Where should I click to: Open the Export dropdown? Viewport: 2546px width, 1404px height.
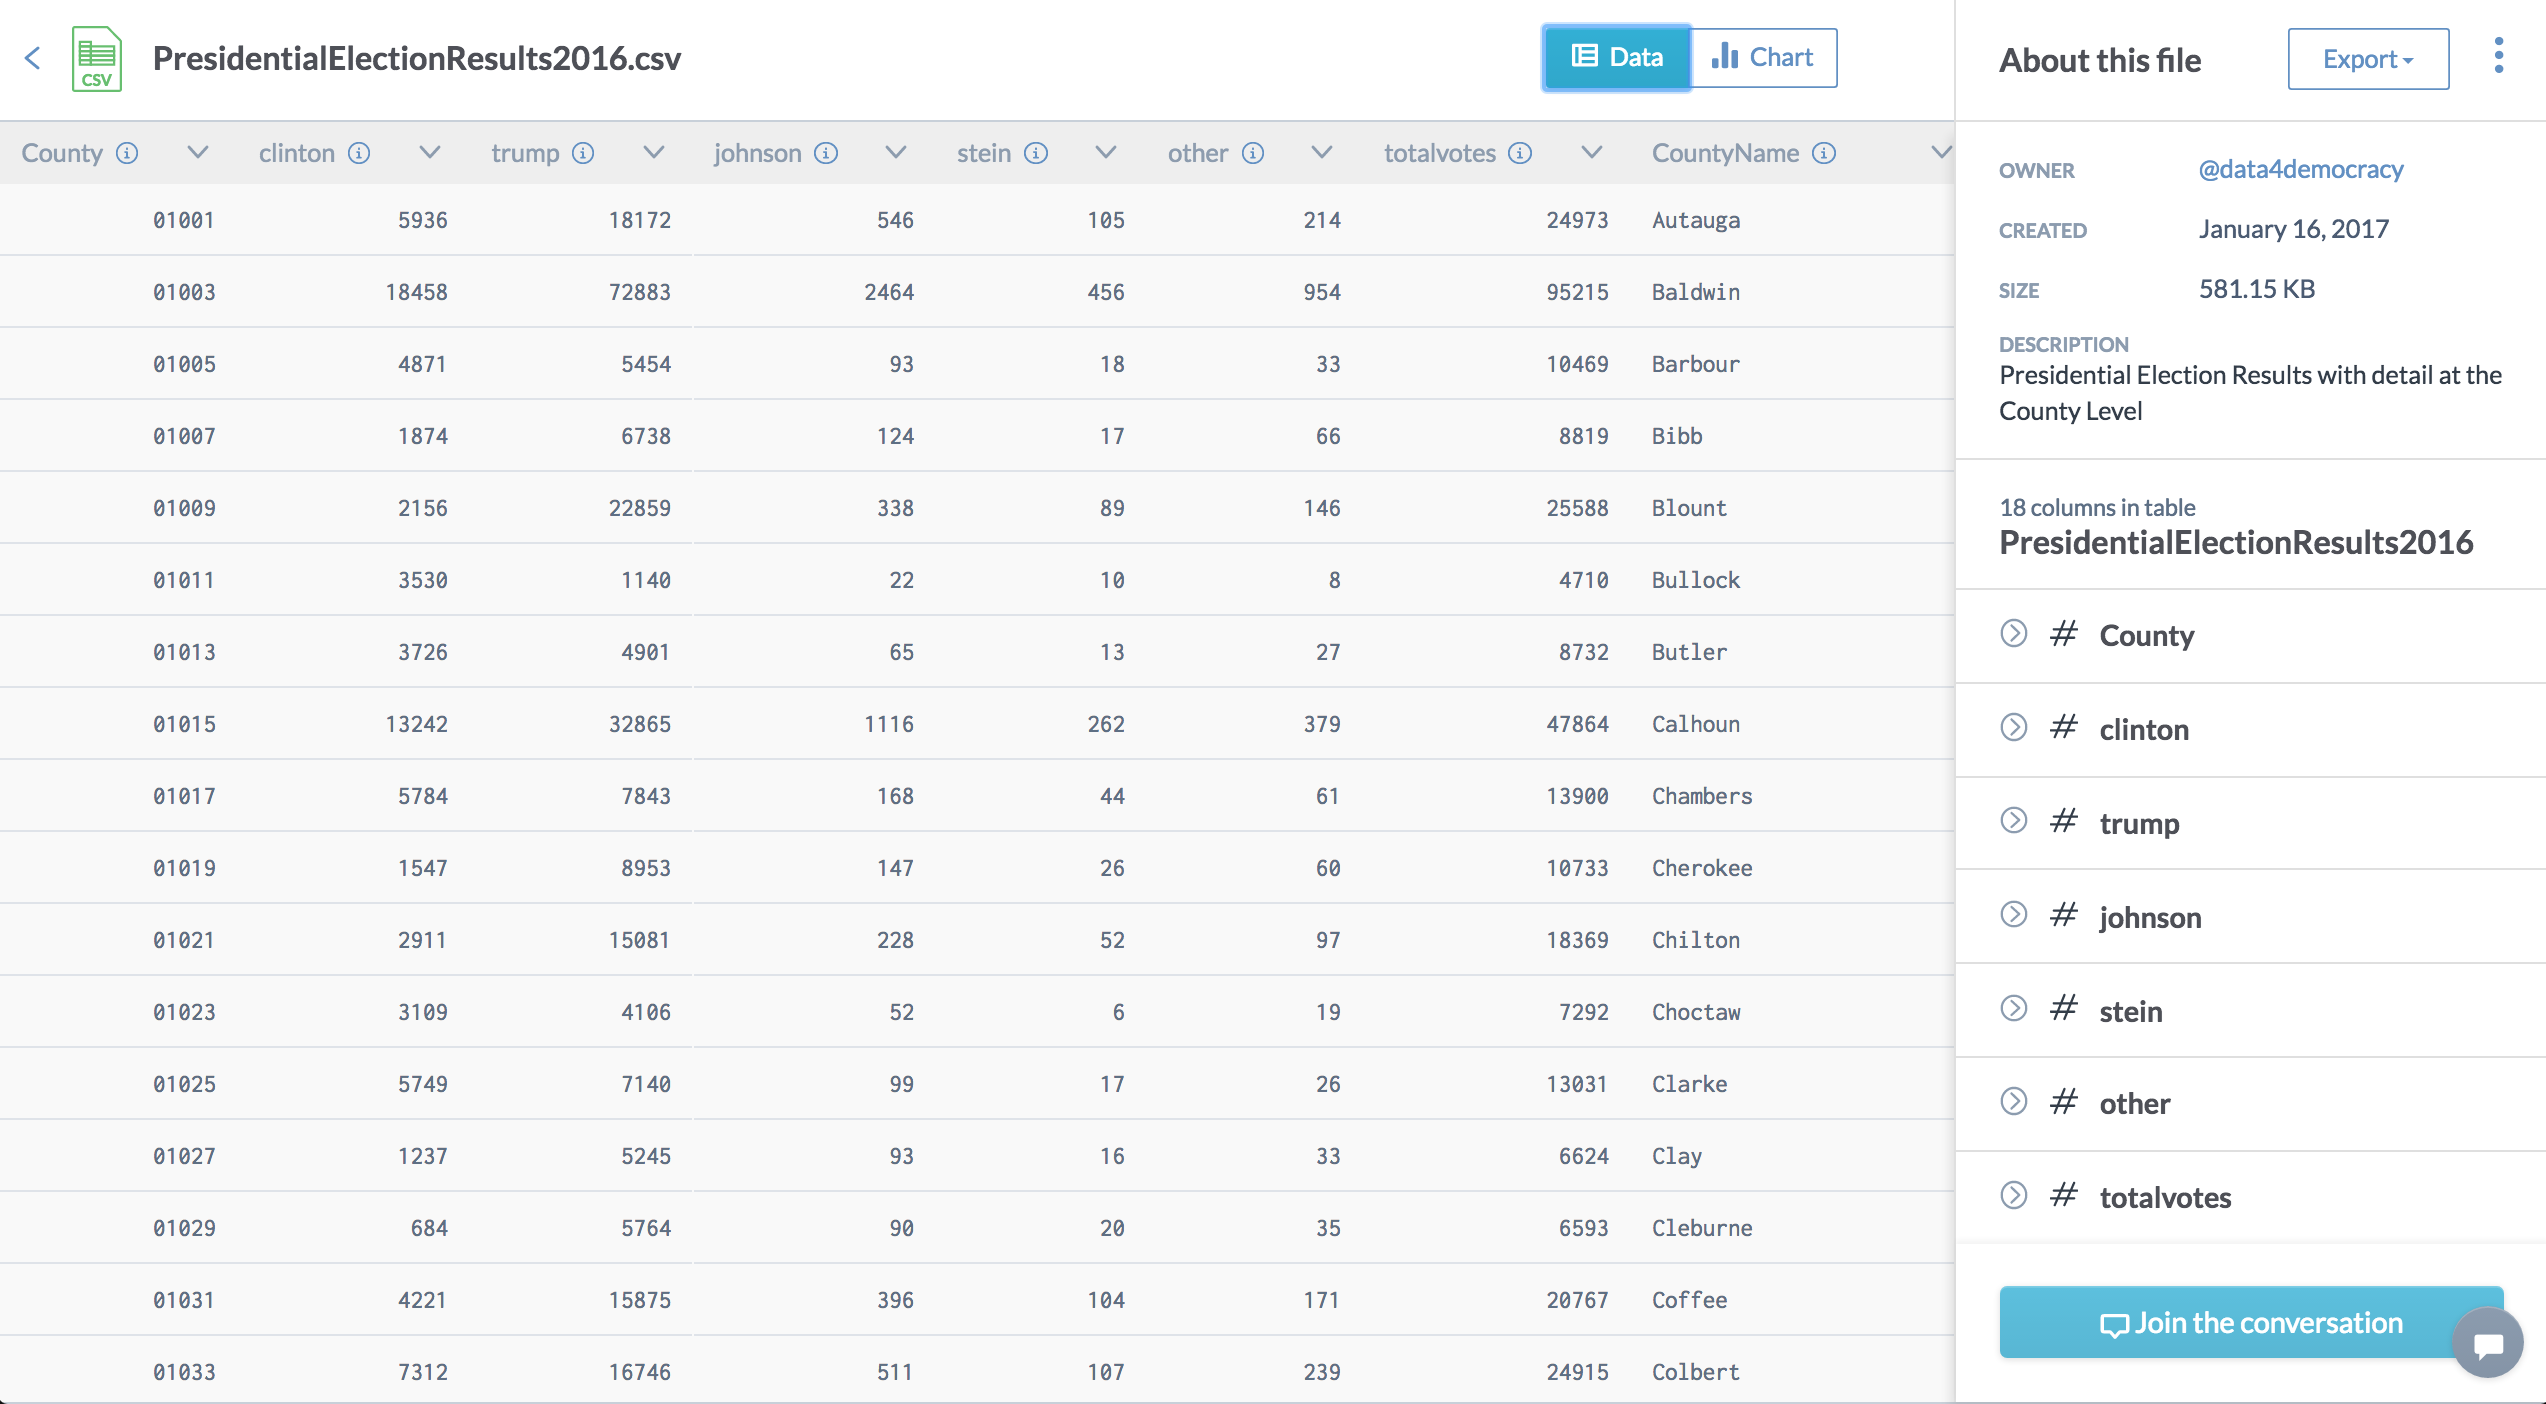pos(2368,59)
